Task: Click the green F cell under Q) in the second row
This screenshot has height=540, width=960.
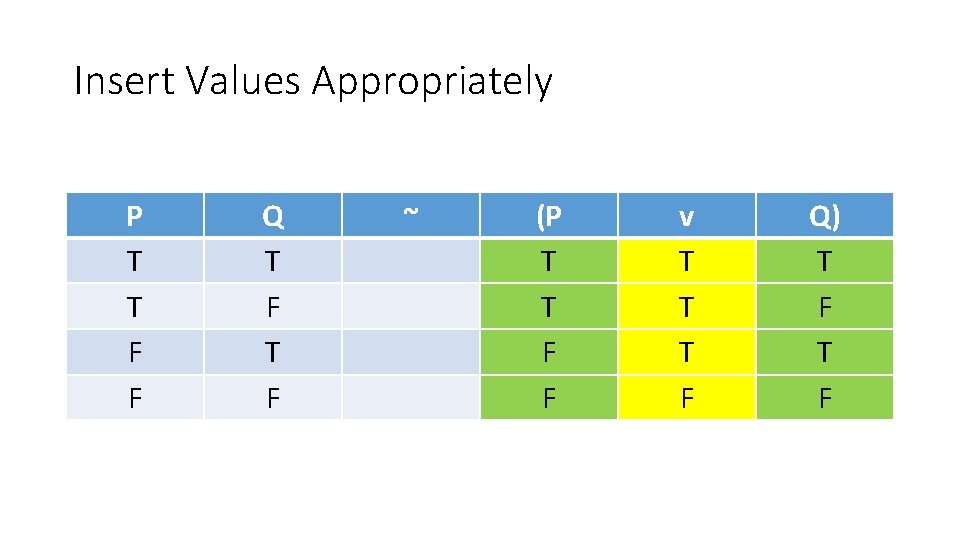Action: (825, 306)
